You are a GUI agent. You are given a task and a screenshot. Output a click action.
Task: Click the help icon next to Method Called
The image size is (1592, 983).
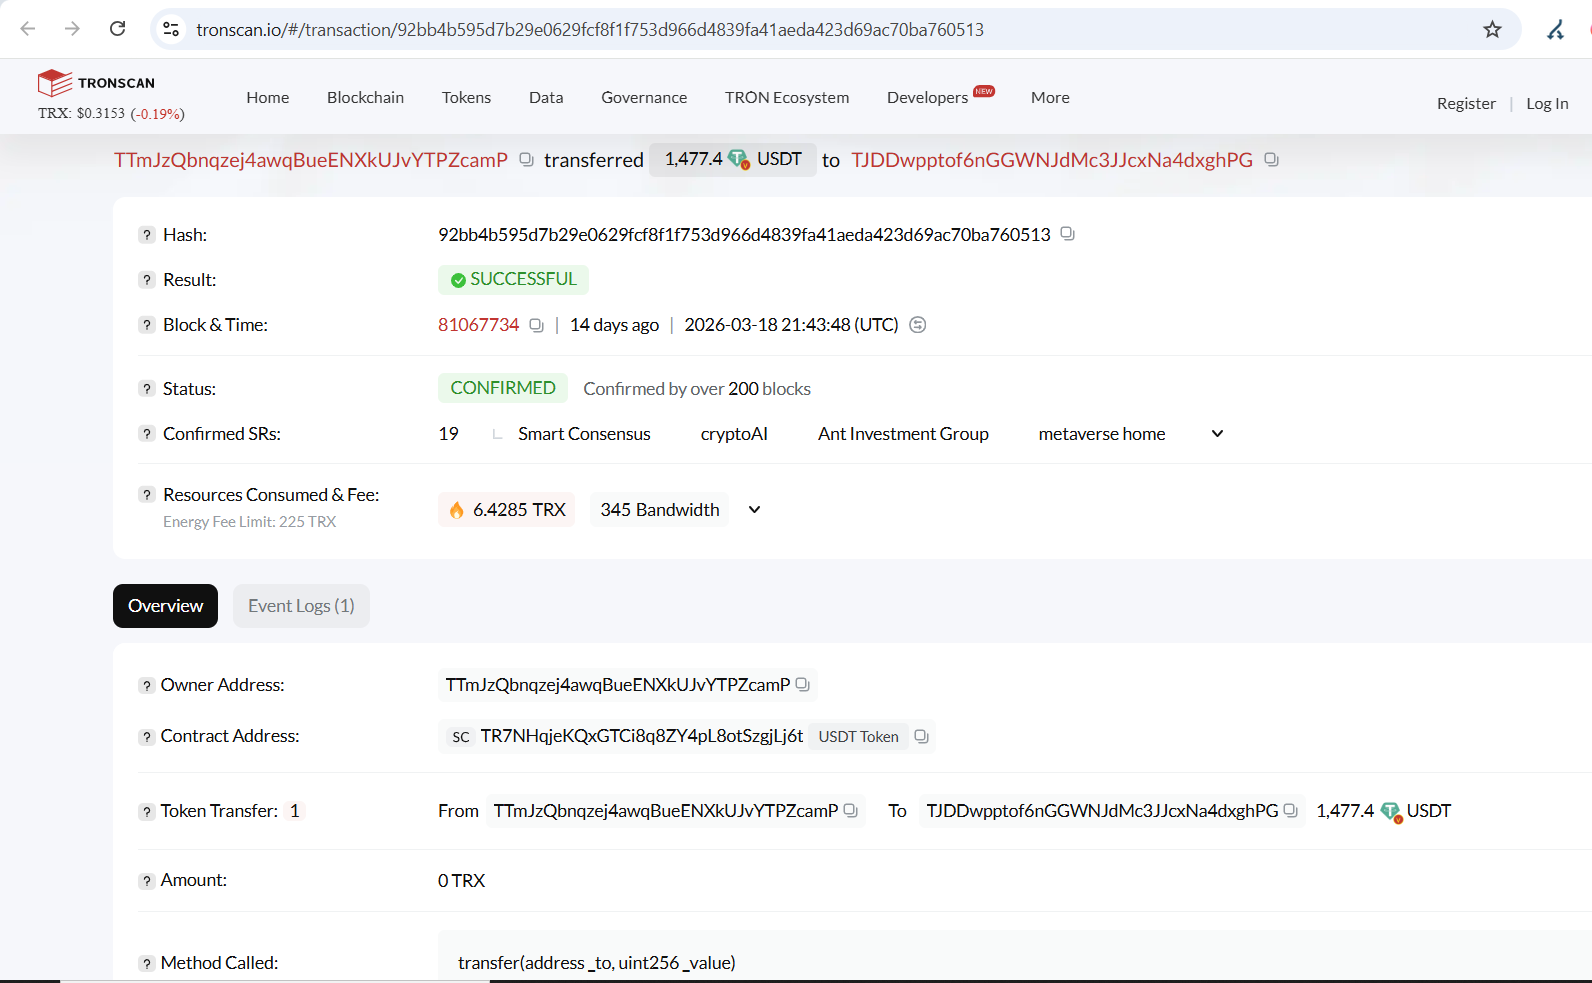pos(147,964)
